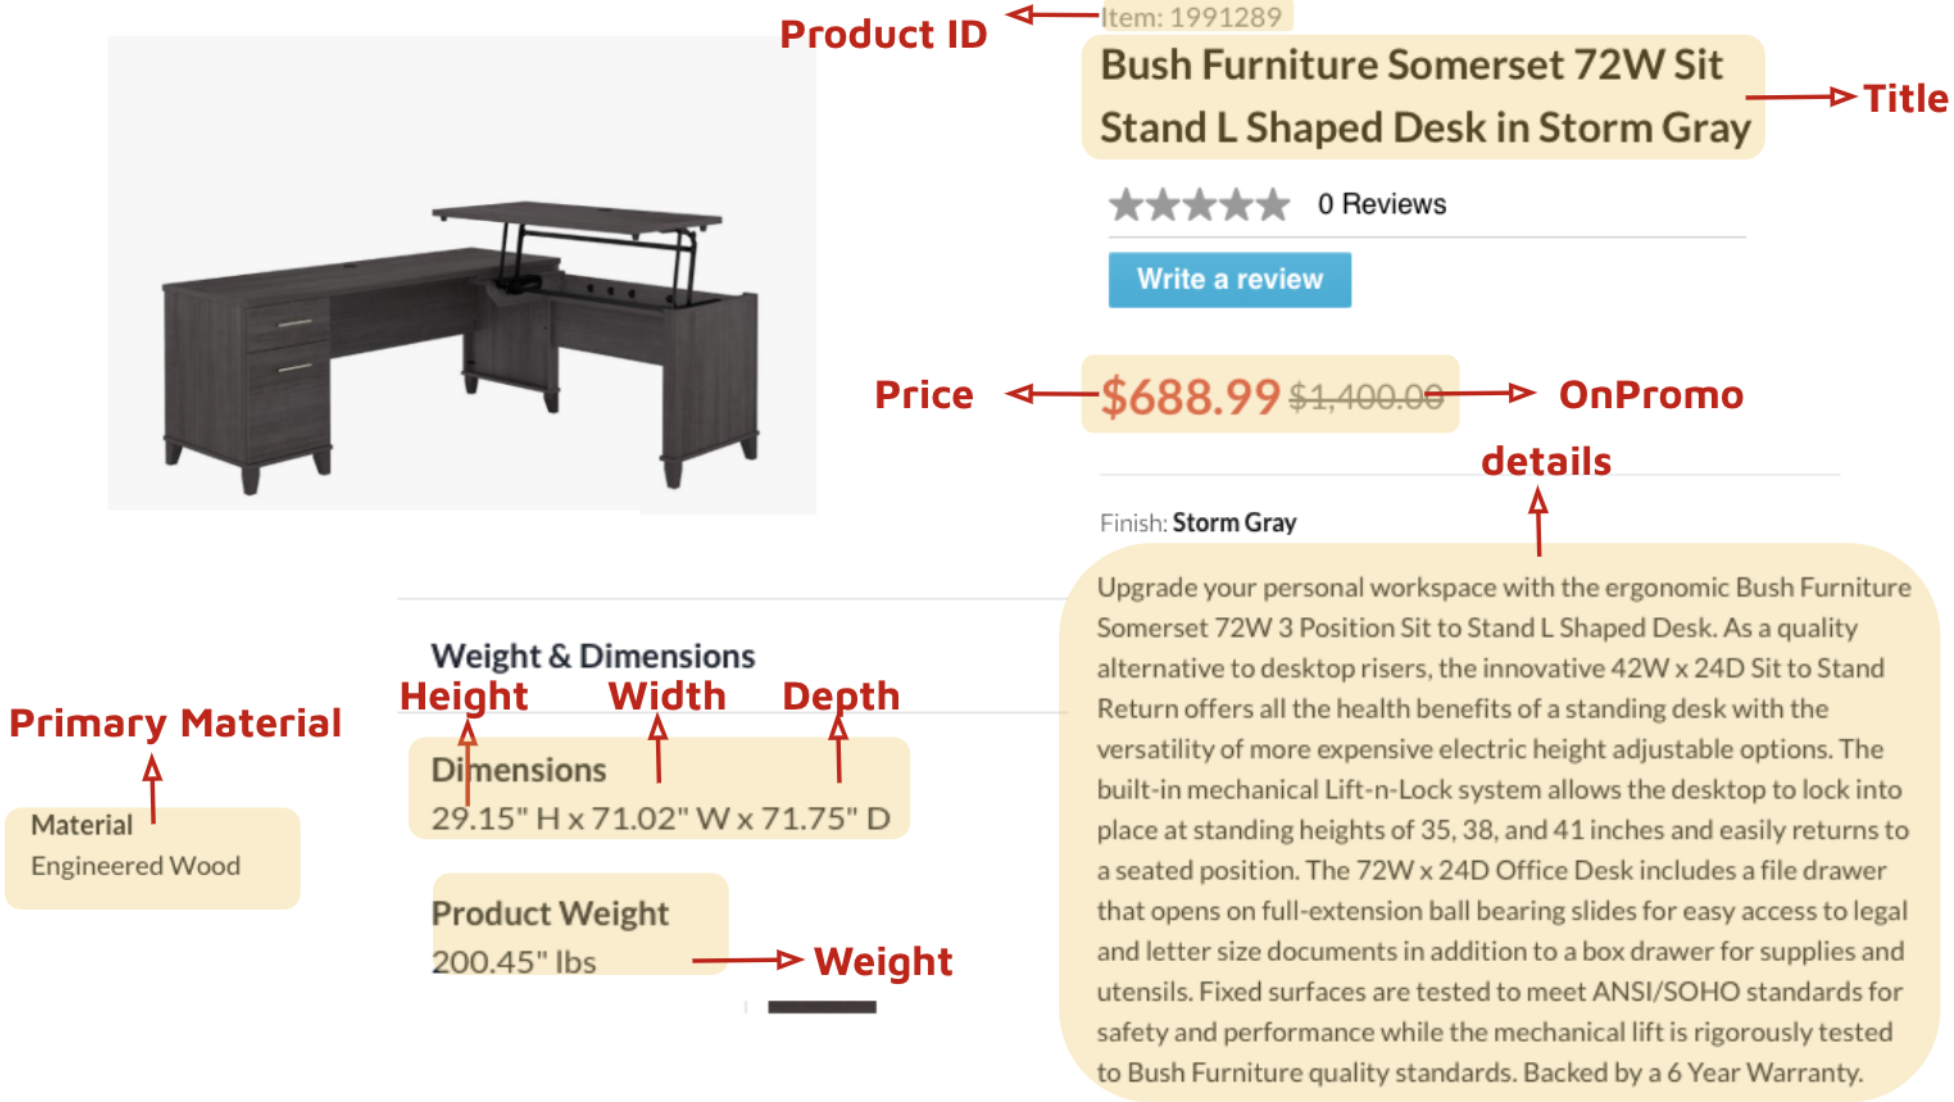Open the Weight & Dimensions section heading

[x=593, y=656]
